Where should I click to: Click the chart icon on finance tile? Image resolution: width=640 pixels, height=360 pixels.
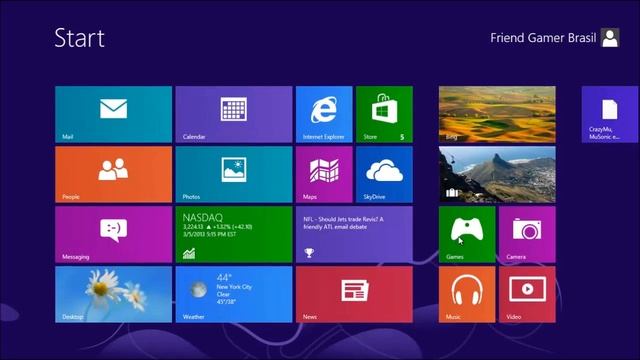[189, 253]
